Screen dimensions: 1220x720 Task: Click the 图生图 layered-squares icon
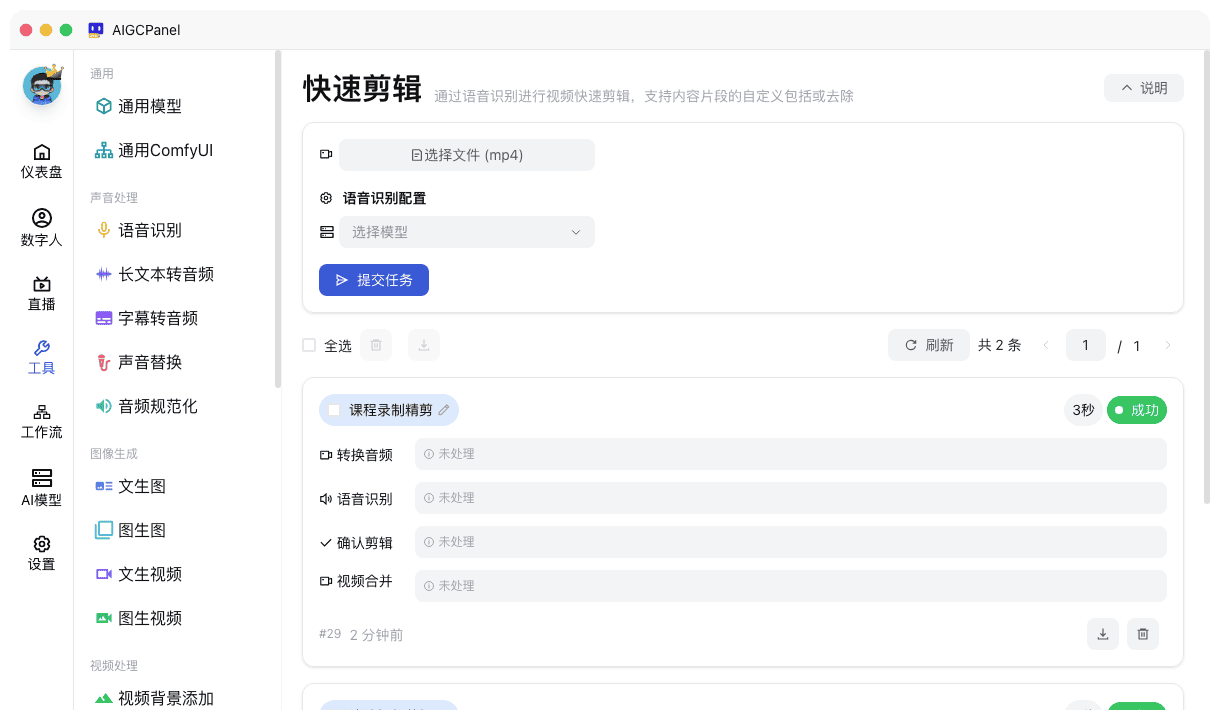click(104, 530)
